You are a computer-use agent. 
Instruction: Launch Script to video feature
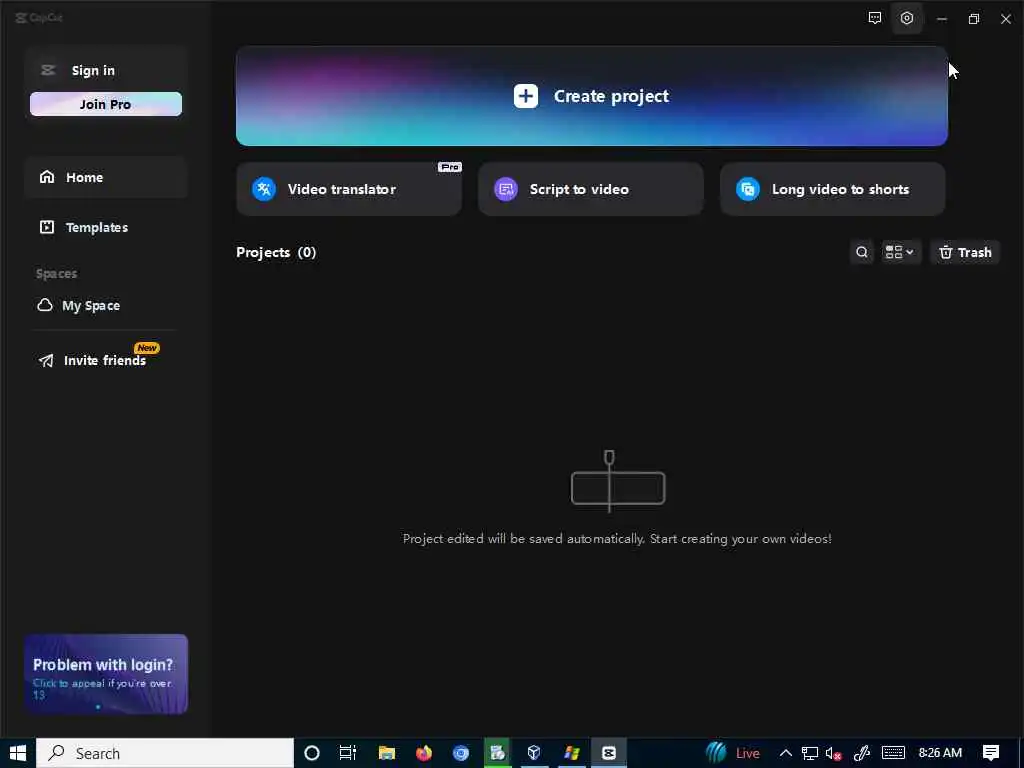(590, 189)
